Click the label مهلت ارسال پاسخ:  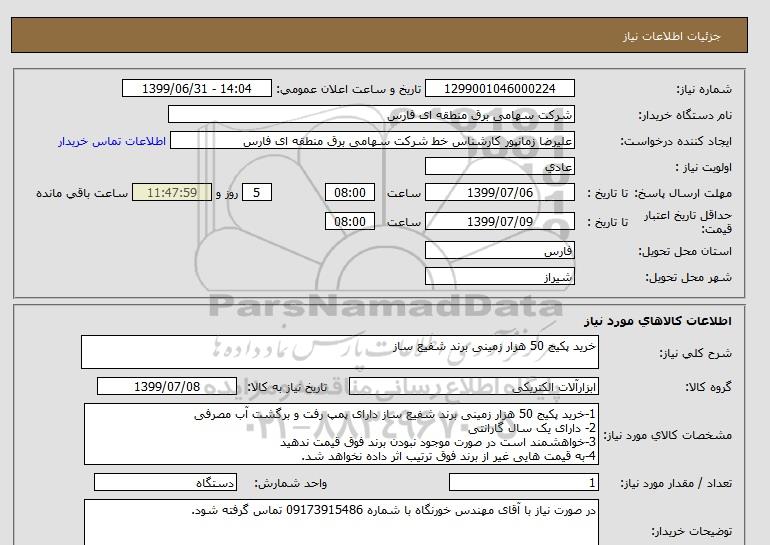pyautogui.click(x=683, y=193)
